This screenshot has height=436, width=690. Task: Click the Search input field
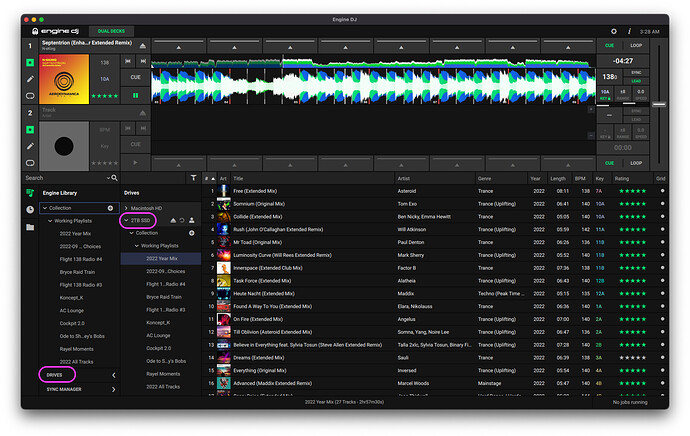pos(65,178)
